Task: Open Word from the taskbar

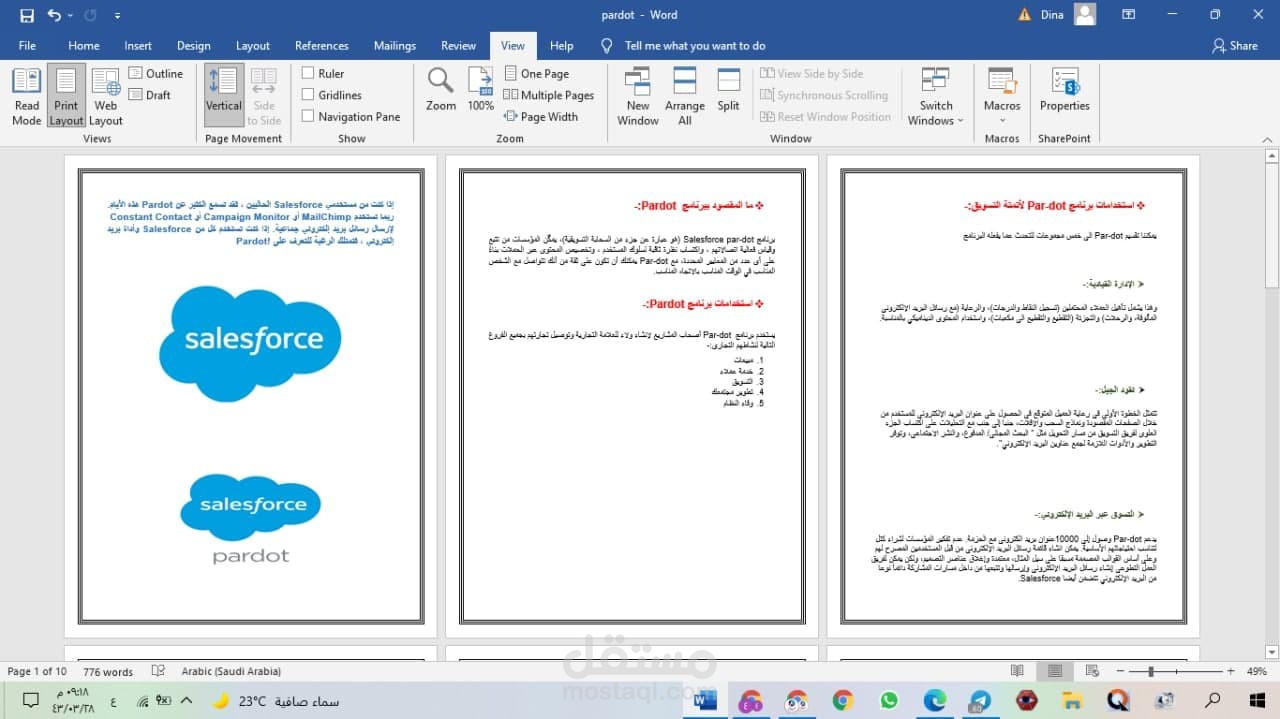Action: point(705,700)
